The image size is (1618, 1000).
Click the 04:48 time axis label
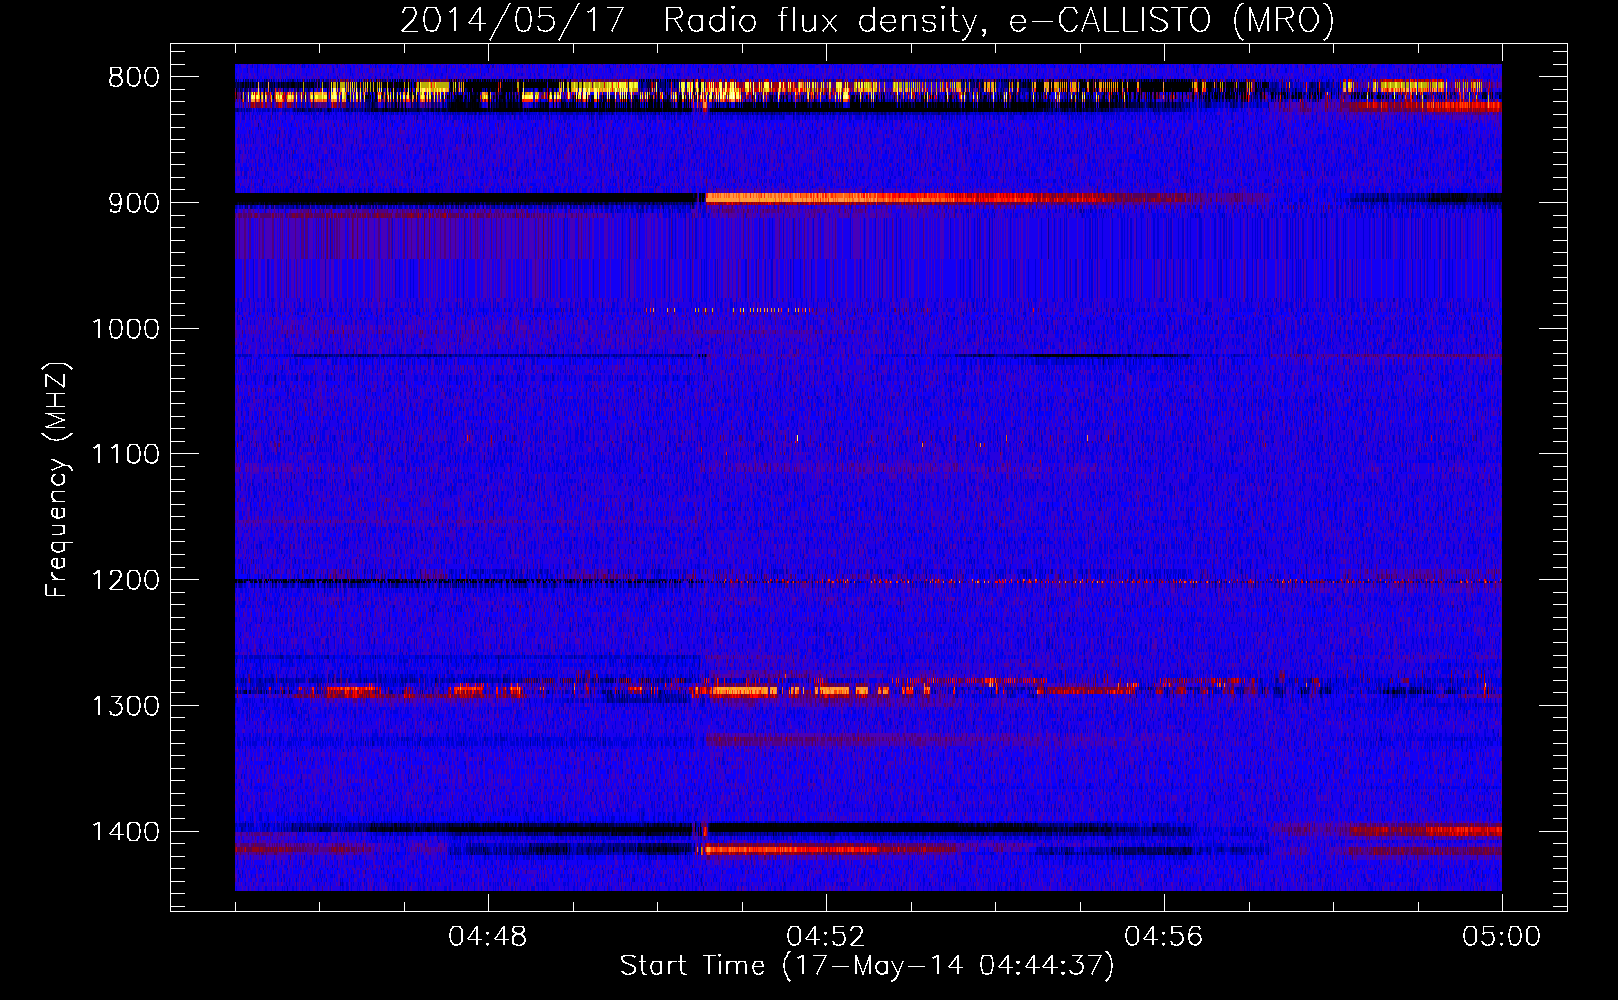click(488, 937)
